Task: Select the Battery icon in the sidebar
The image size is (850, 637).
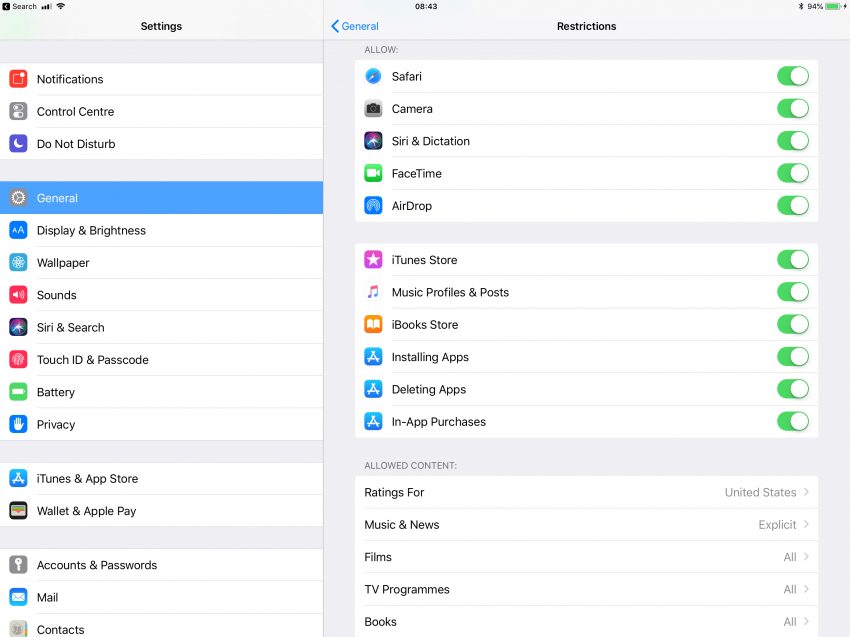Action: [20, 392]
